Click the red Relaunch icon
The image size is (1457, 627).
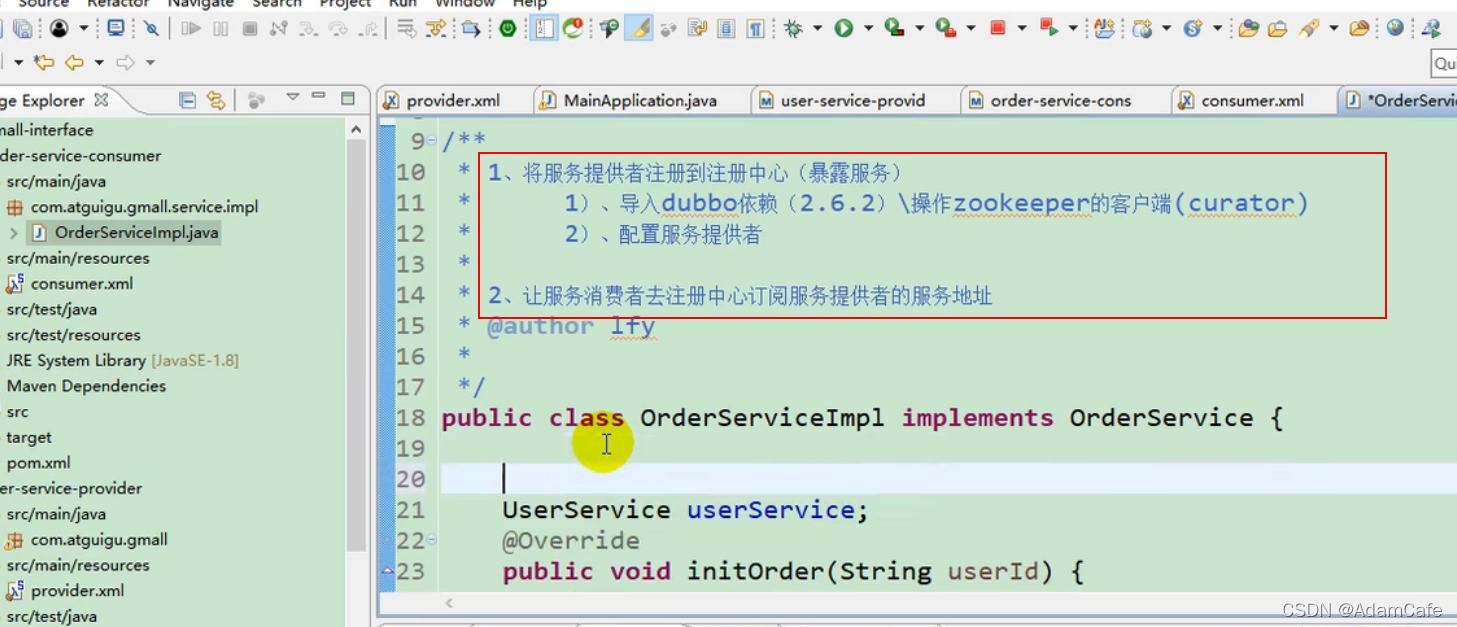(1048, 29)
